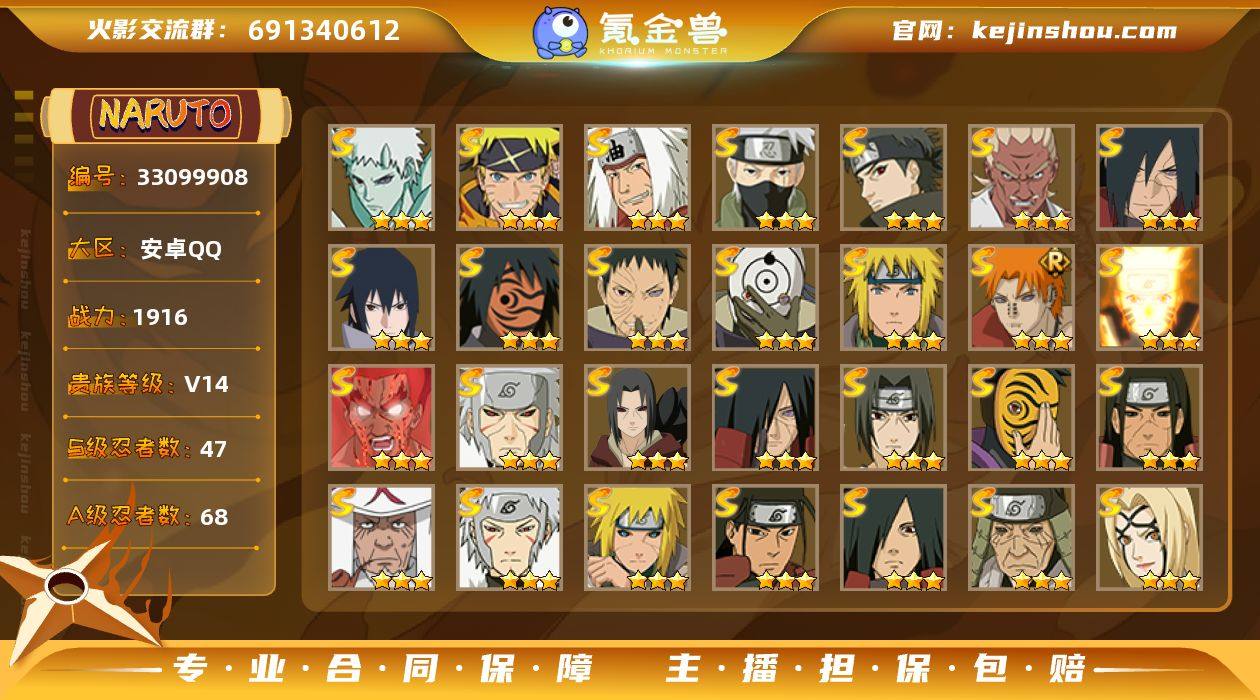Screen dimensions: 1260x700
Task: Choose the yellow striped mask portrait
Action: pos(1022,418)
